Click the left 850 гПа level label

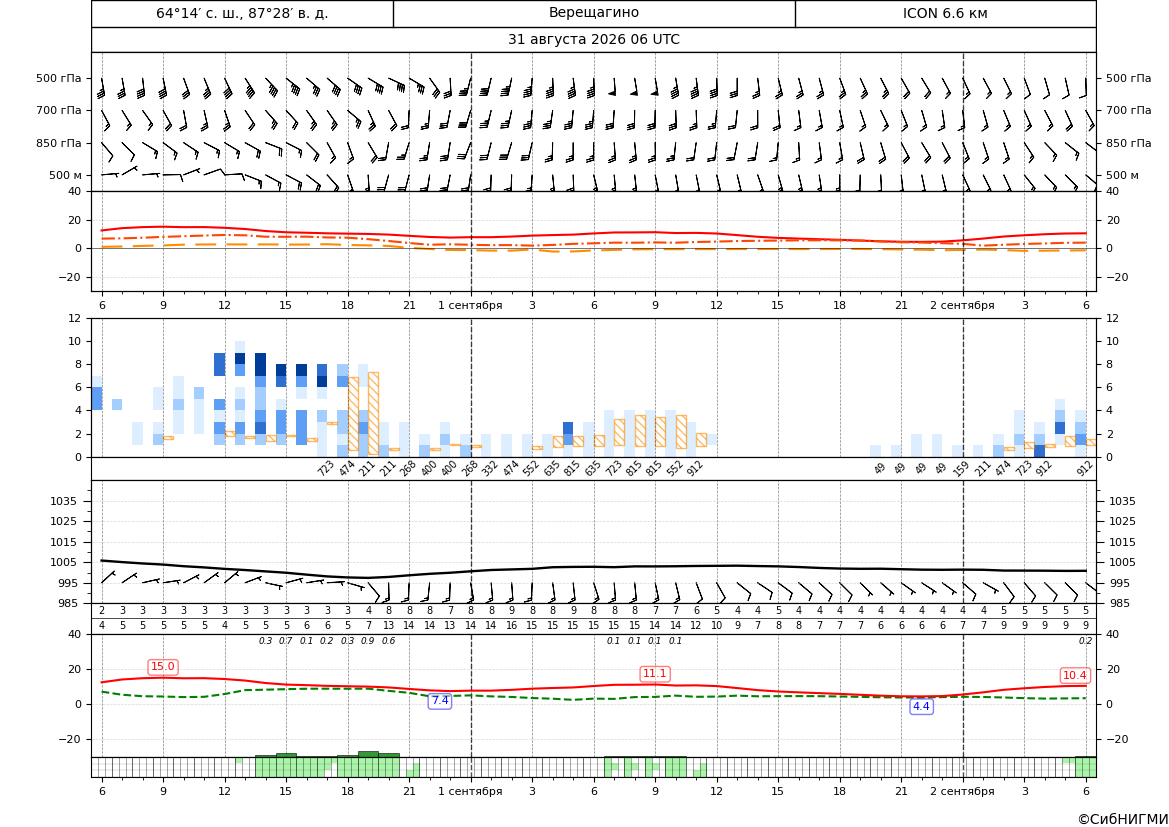coord(59,143)
